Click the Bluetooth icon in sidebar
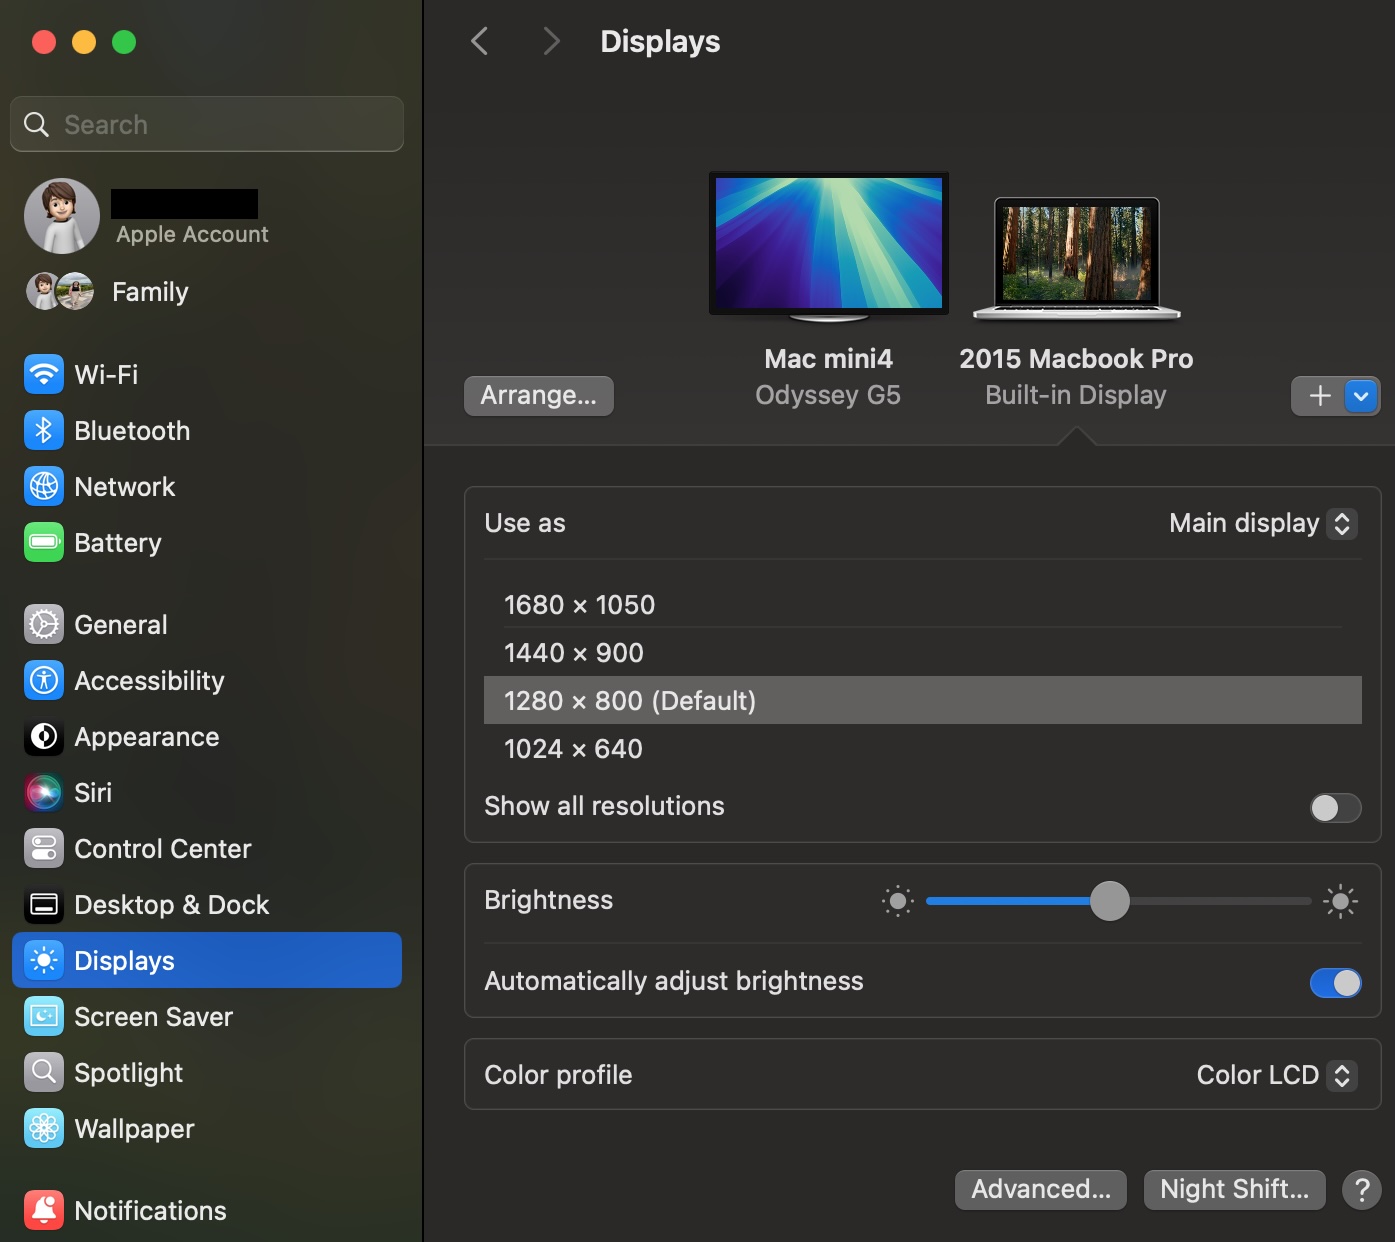Image resolution: width=1395 pixels, height=1242 pixels. click(x=44, y=431)
